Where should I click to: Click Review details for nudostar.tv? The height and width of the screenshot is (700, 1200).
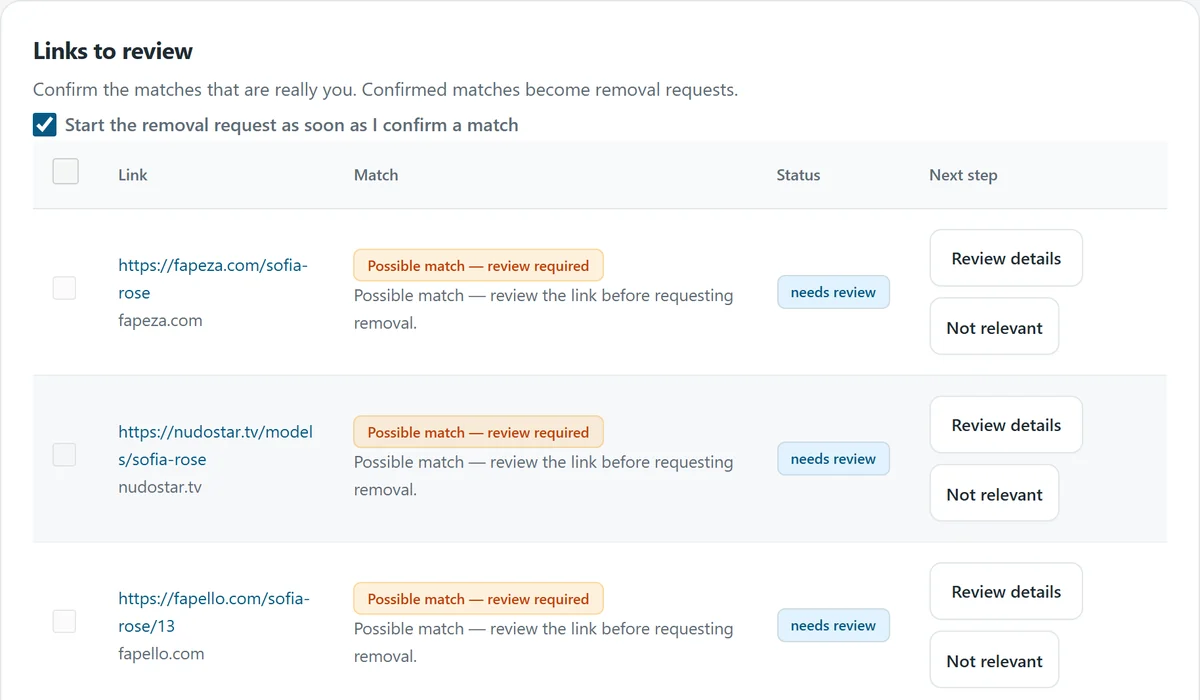coord(1006,425)
